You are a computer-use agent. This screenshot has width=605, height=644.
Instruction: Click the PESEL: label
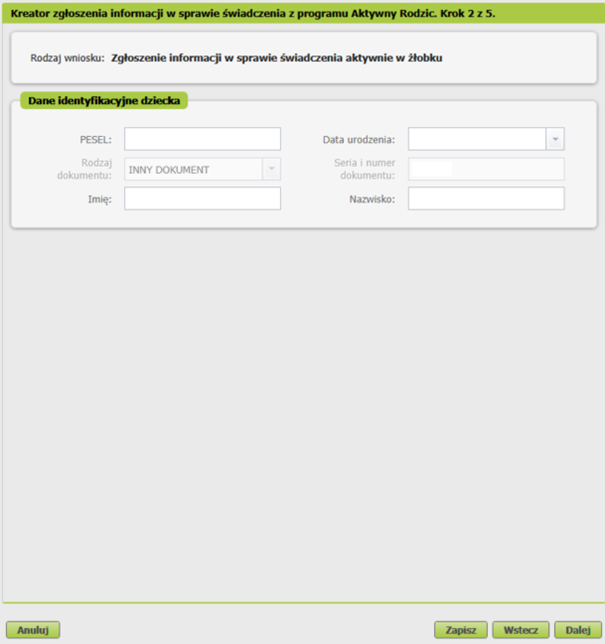pyautogui.click(x=96, y=140)
